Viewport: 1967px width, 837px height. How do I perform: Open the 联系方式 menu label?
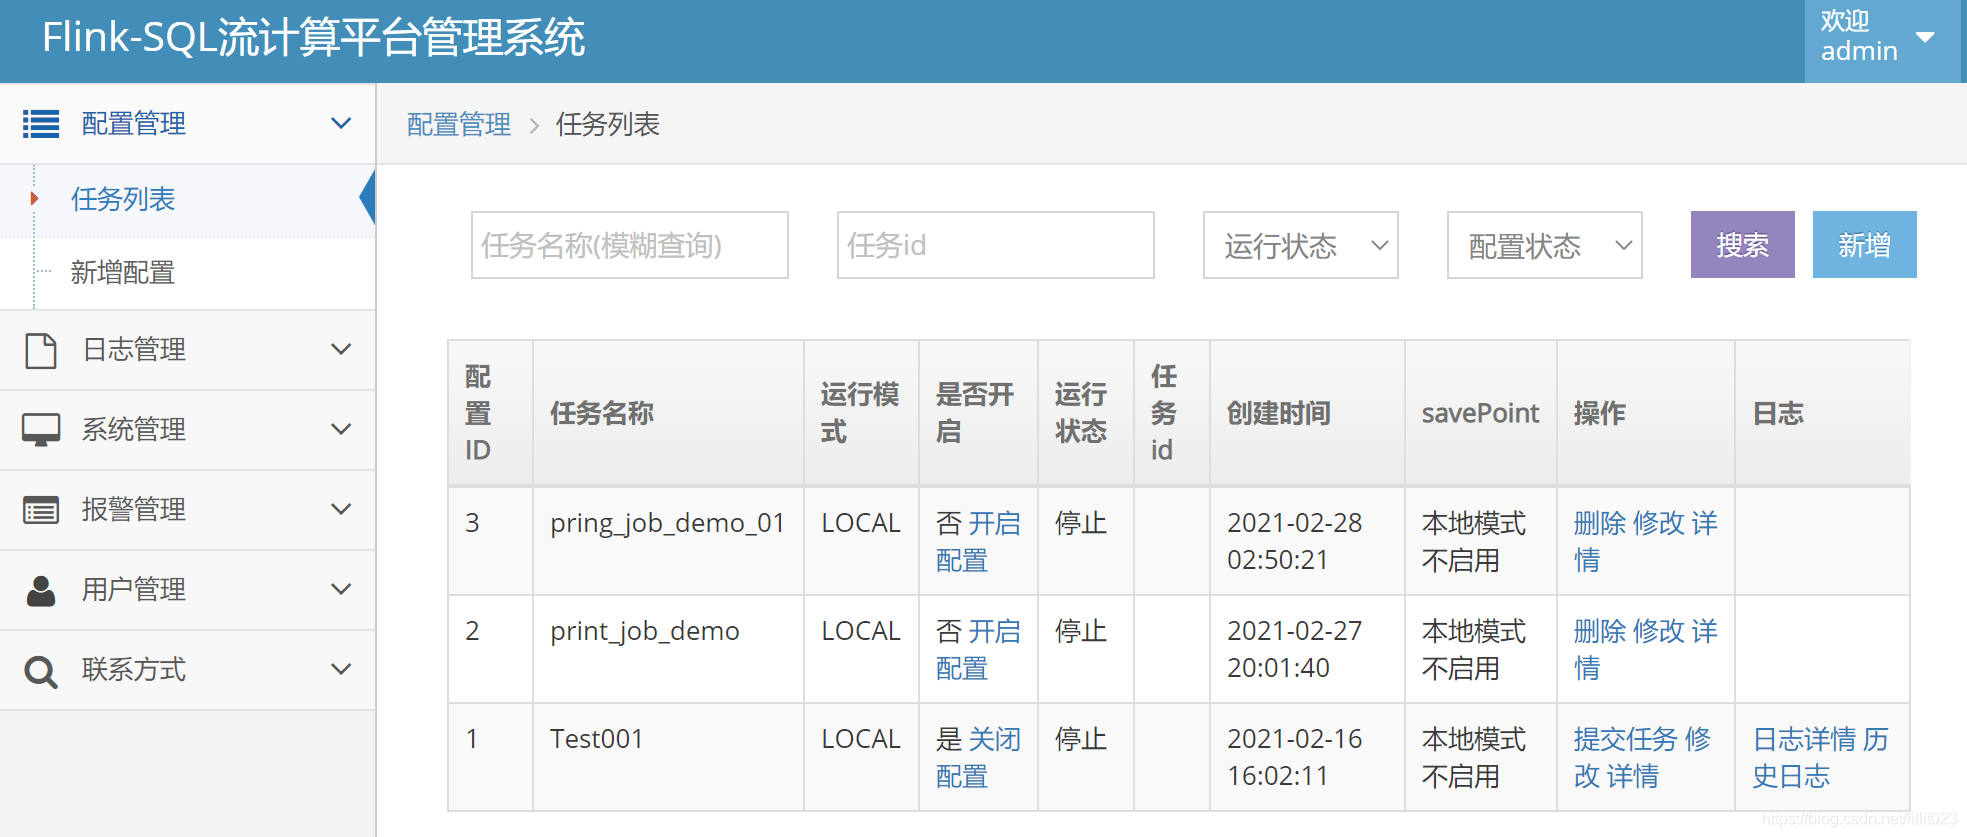[x=134, y=670]
